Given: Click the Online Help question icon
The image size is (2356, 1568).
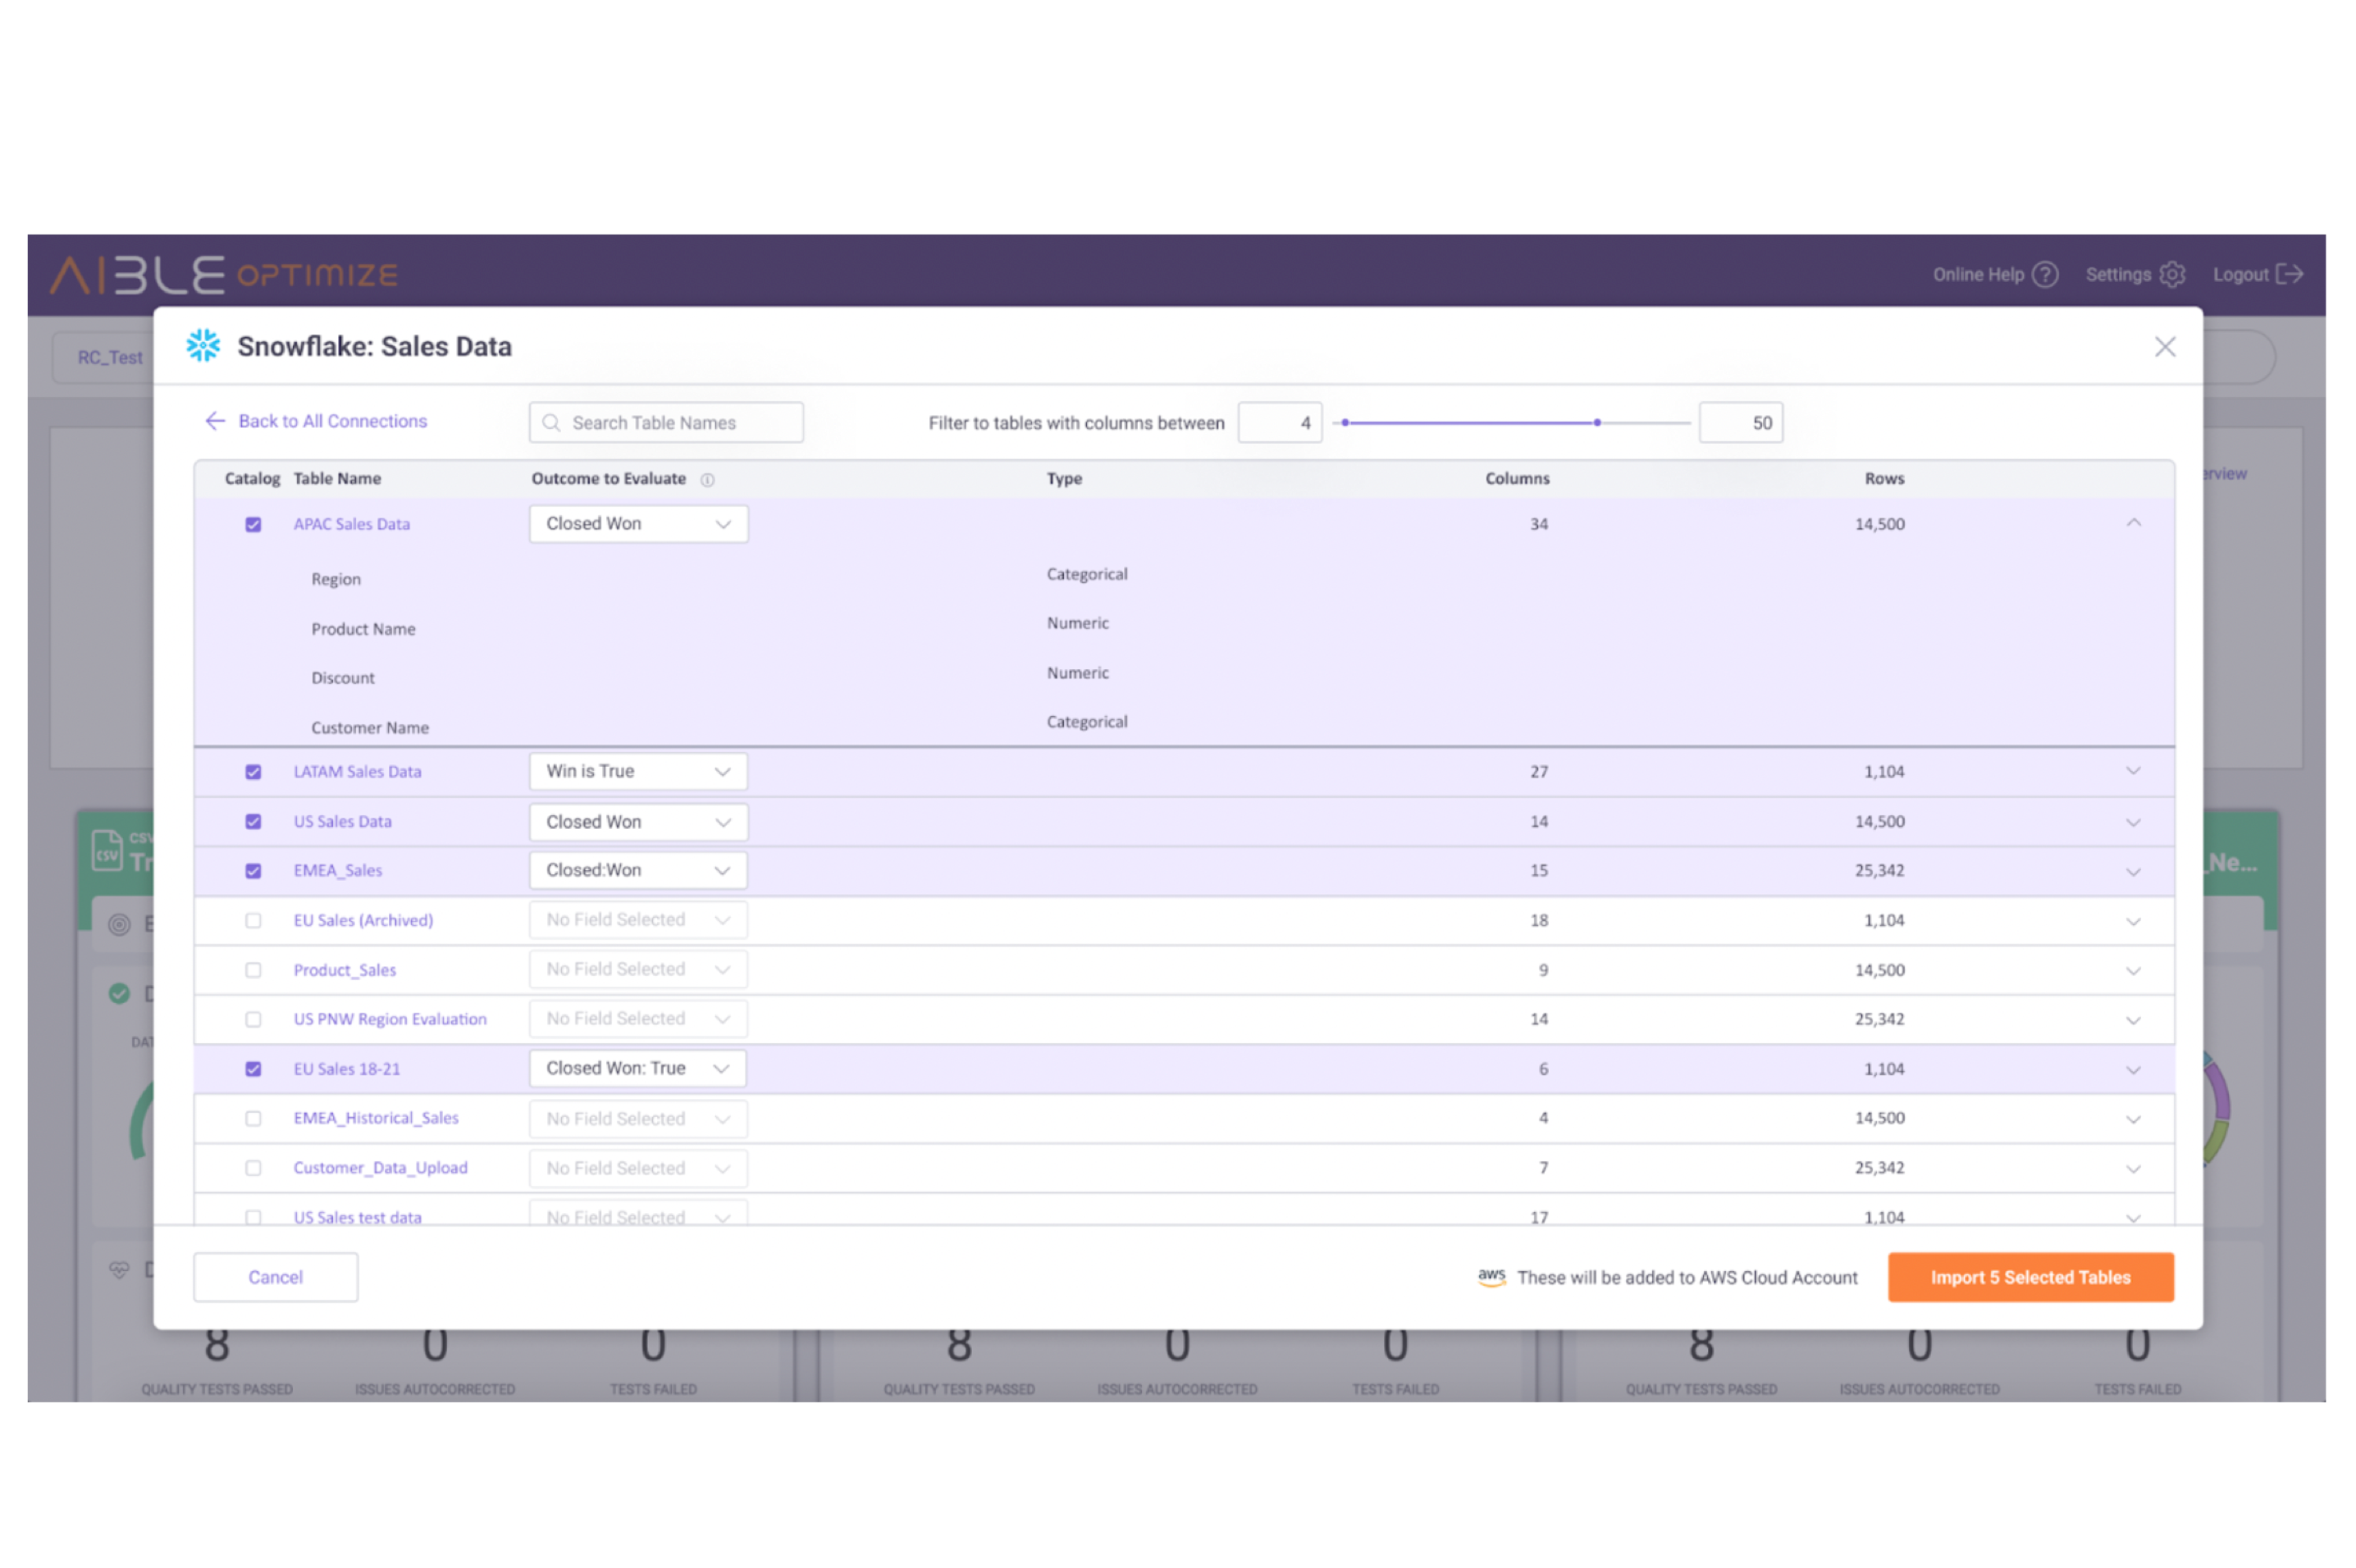Looking at the screenshot, I should pos(2046,275).
